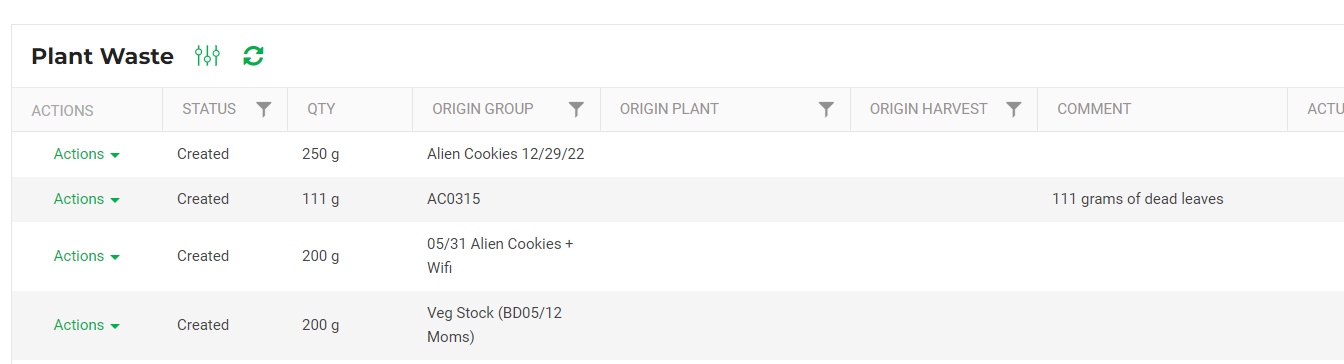Click the Alien Cookies 12/29/22 group cell
The width and height of the screenshot is (1344, 364).
pos(506,154)
